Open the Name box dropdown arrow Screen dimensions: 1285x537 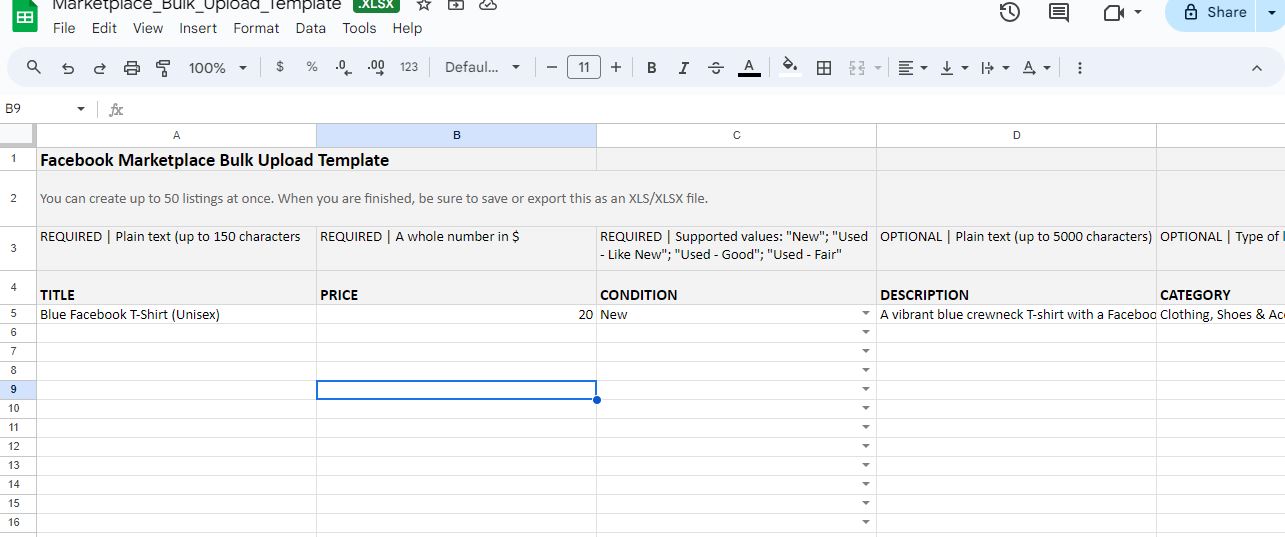pos(81,109)
